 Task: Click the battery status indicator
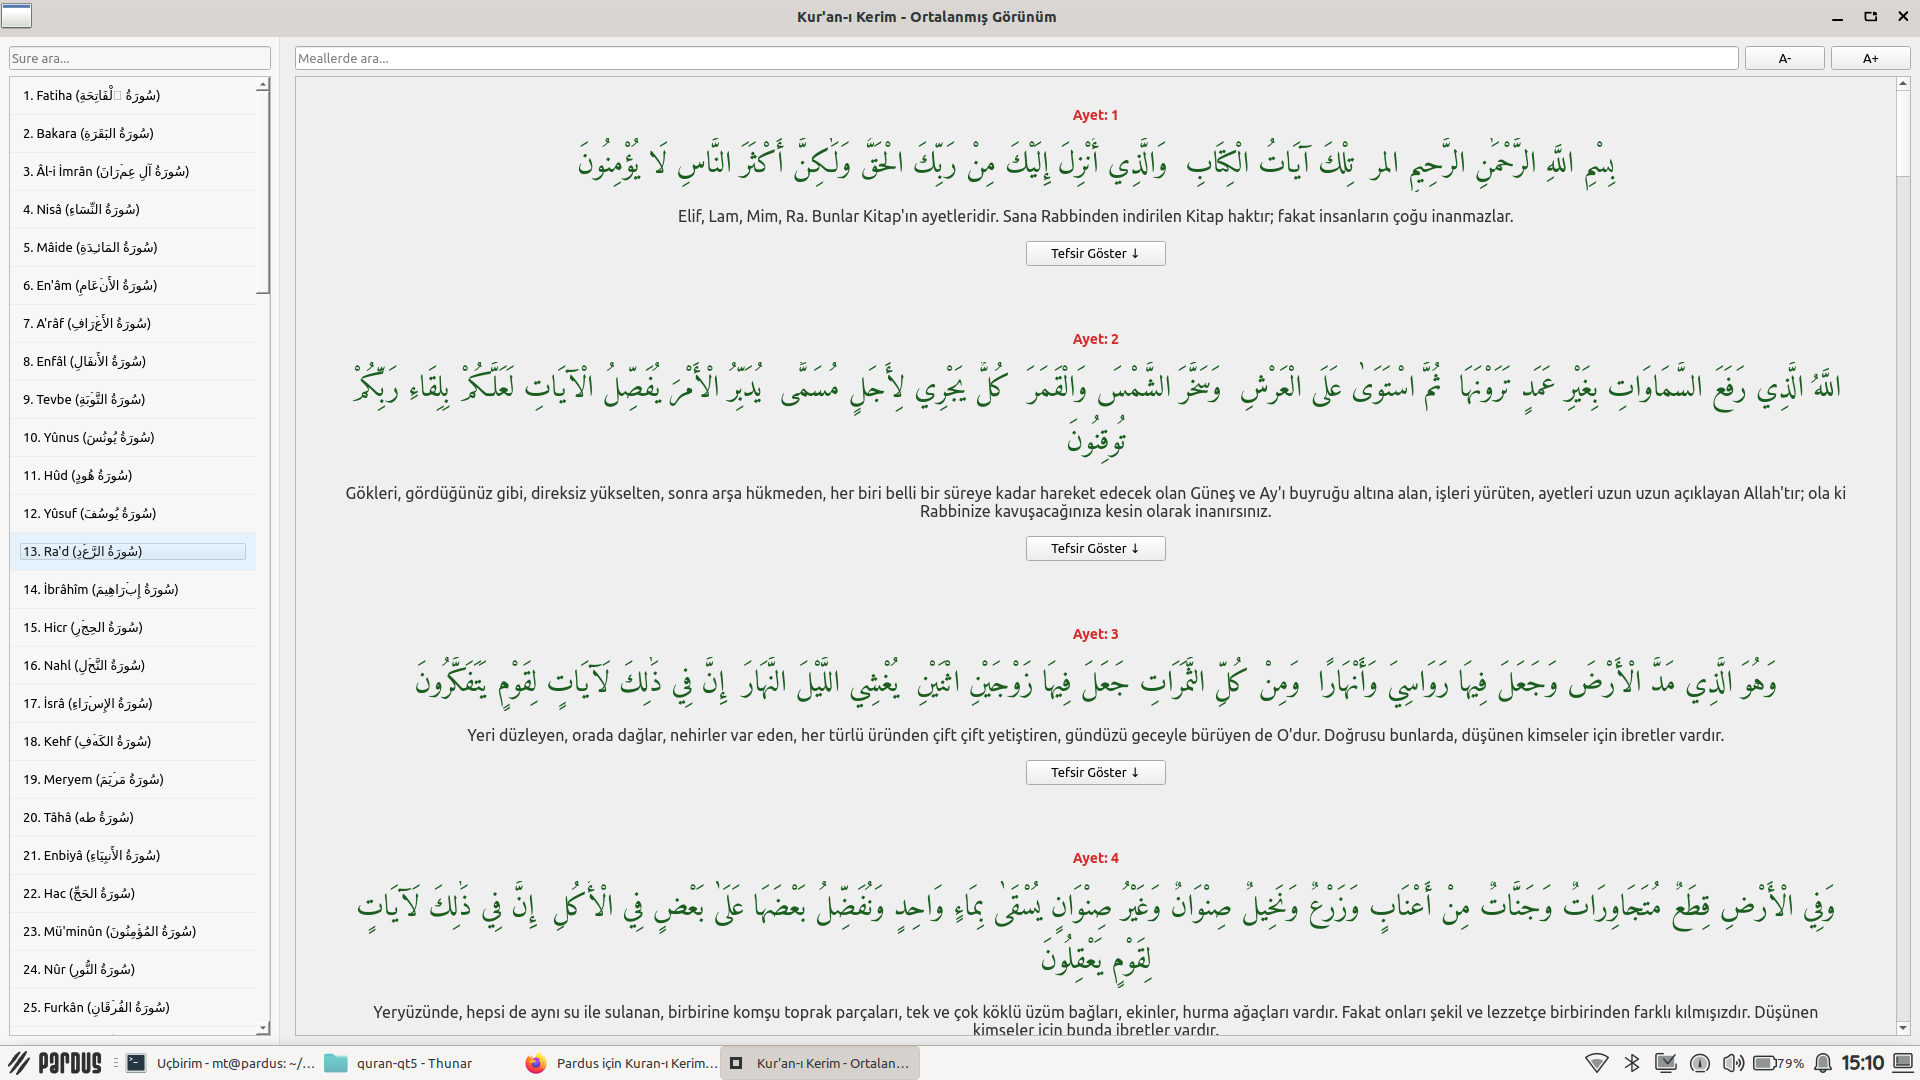(x=1777, y=1063)
